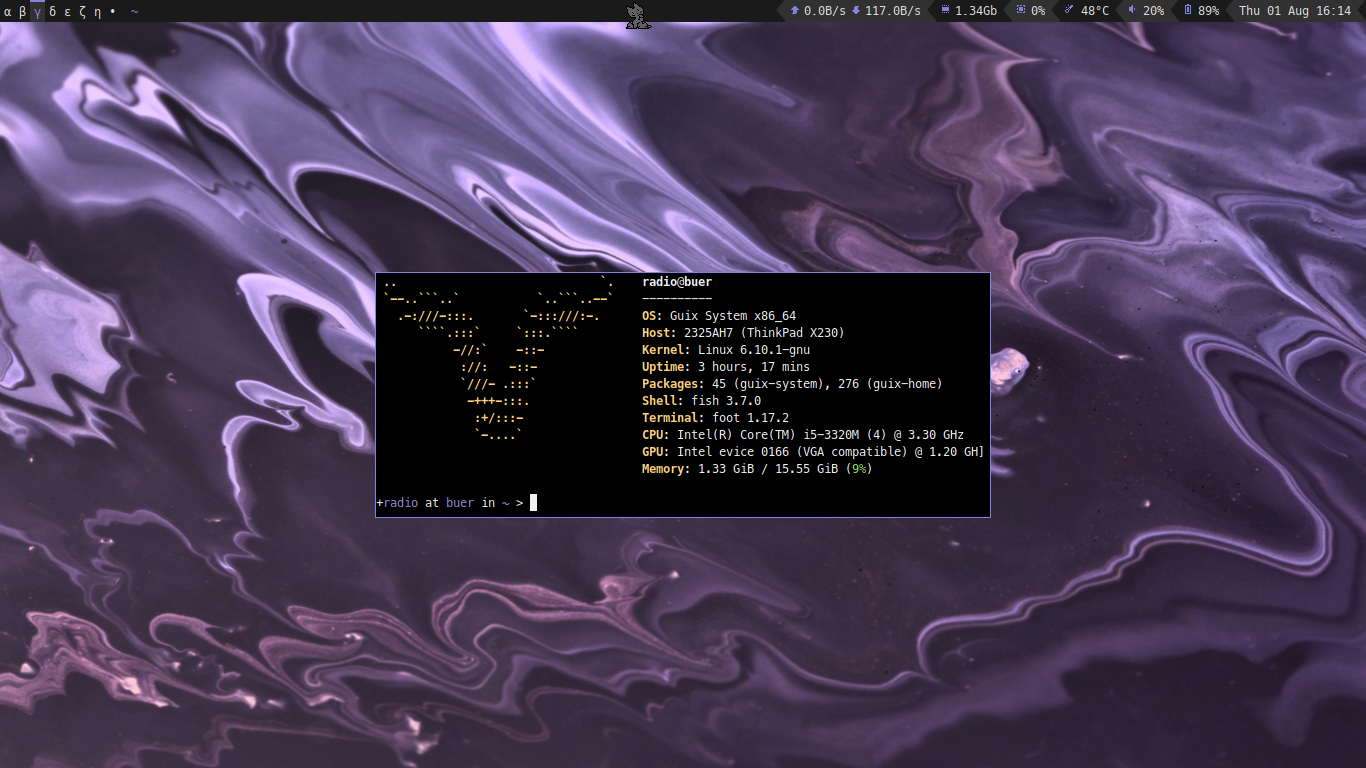This screenshot has height=768, width=1366.
Task: Switch to workspace η
Action: point(97,11)
